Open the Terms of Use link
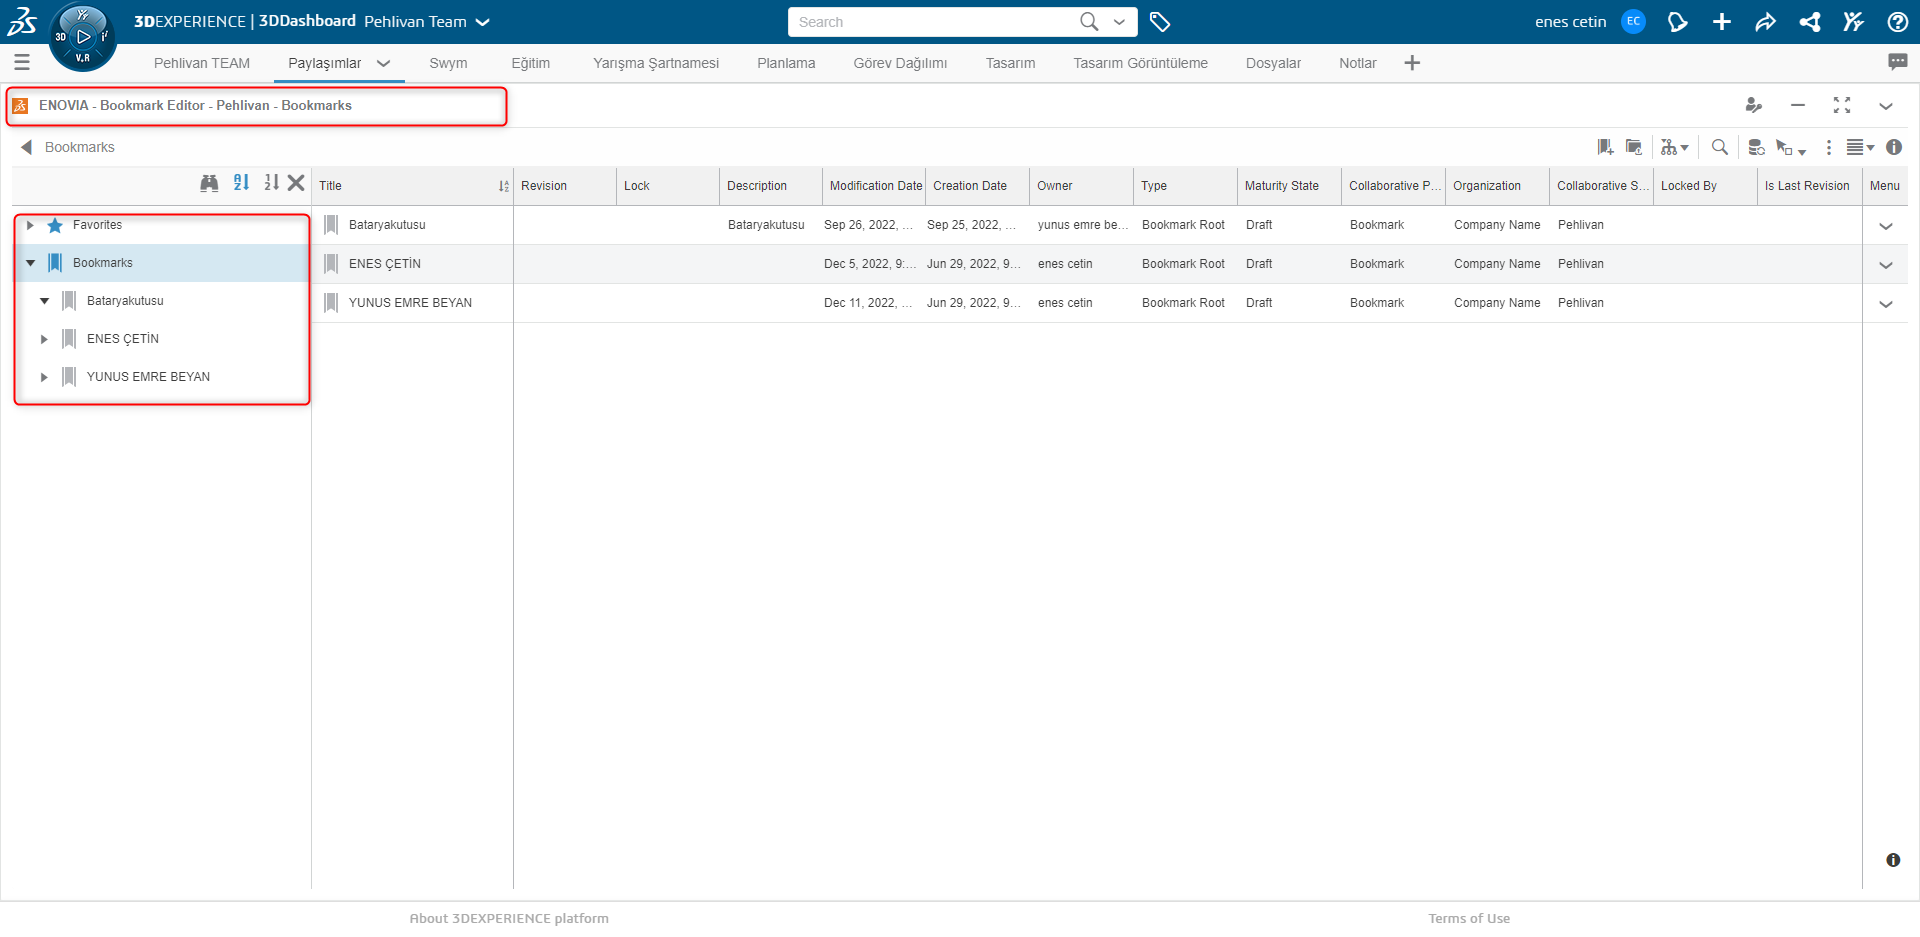1920x937 pixels. [1469, 918]
